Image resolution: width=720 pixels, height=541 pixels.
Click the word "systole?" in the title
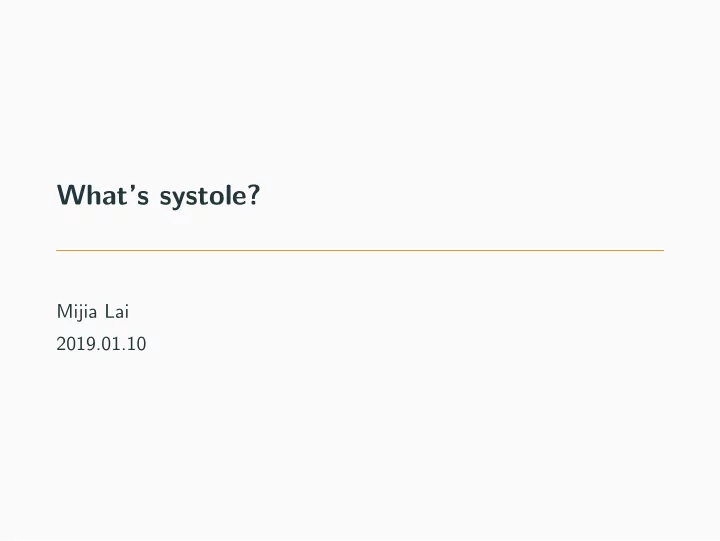click(x=210, y=197)
